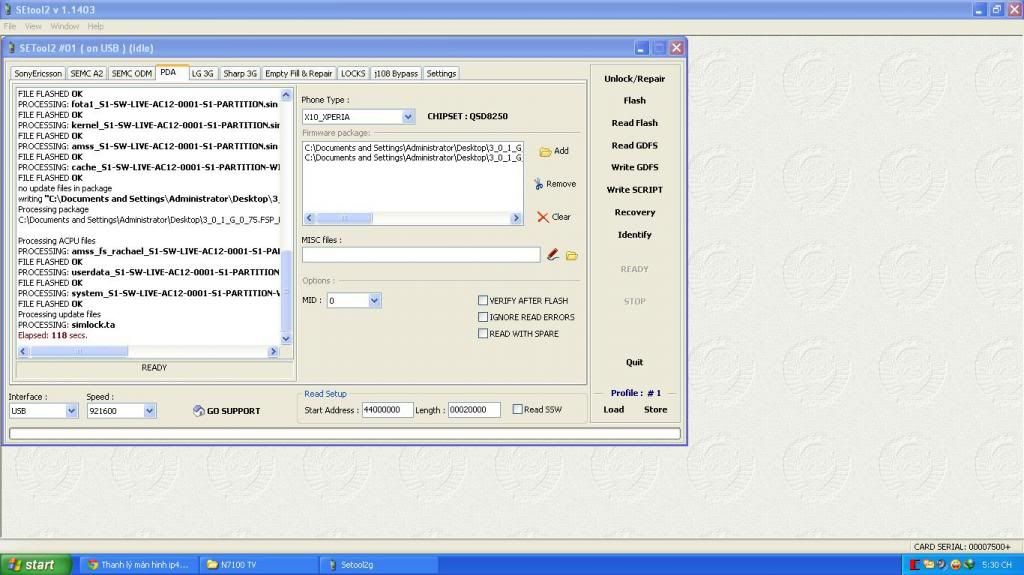Click firmware list scroll left arrow
The height and width of the screenshot is (575, 1024).
click(310, 218)
